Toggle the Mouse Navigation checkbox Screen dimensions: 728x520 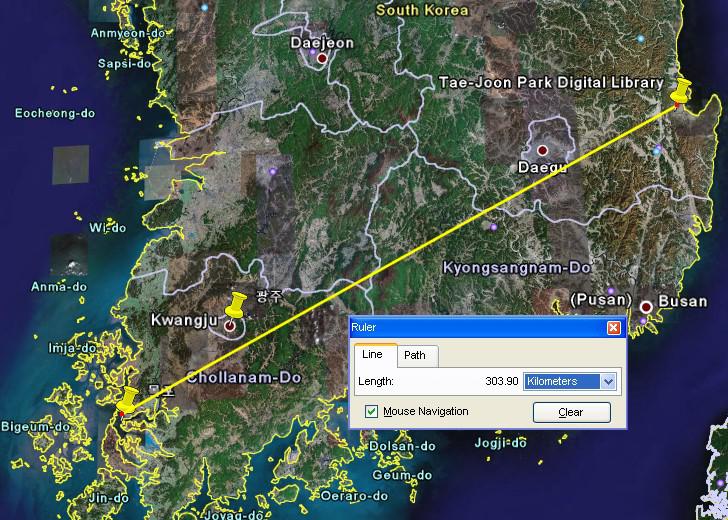(371, 411)
